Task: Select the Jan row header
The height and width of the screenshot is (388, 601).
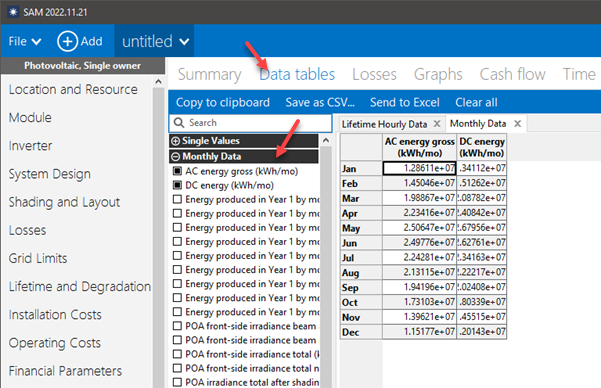Action: tap(361, 169)
